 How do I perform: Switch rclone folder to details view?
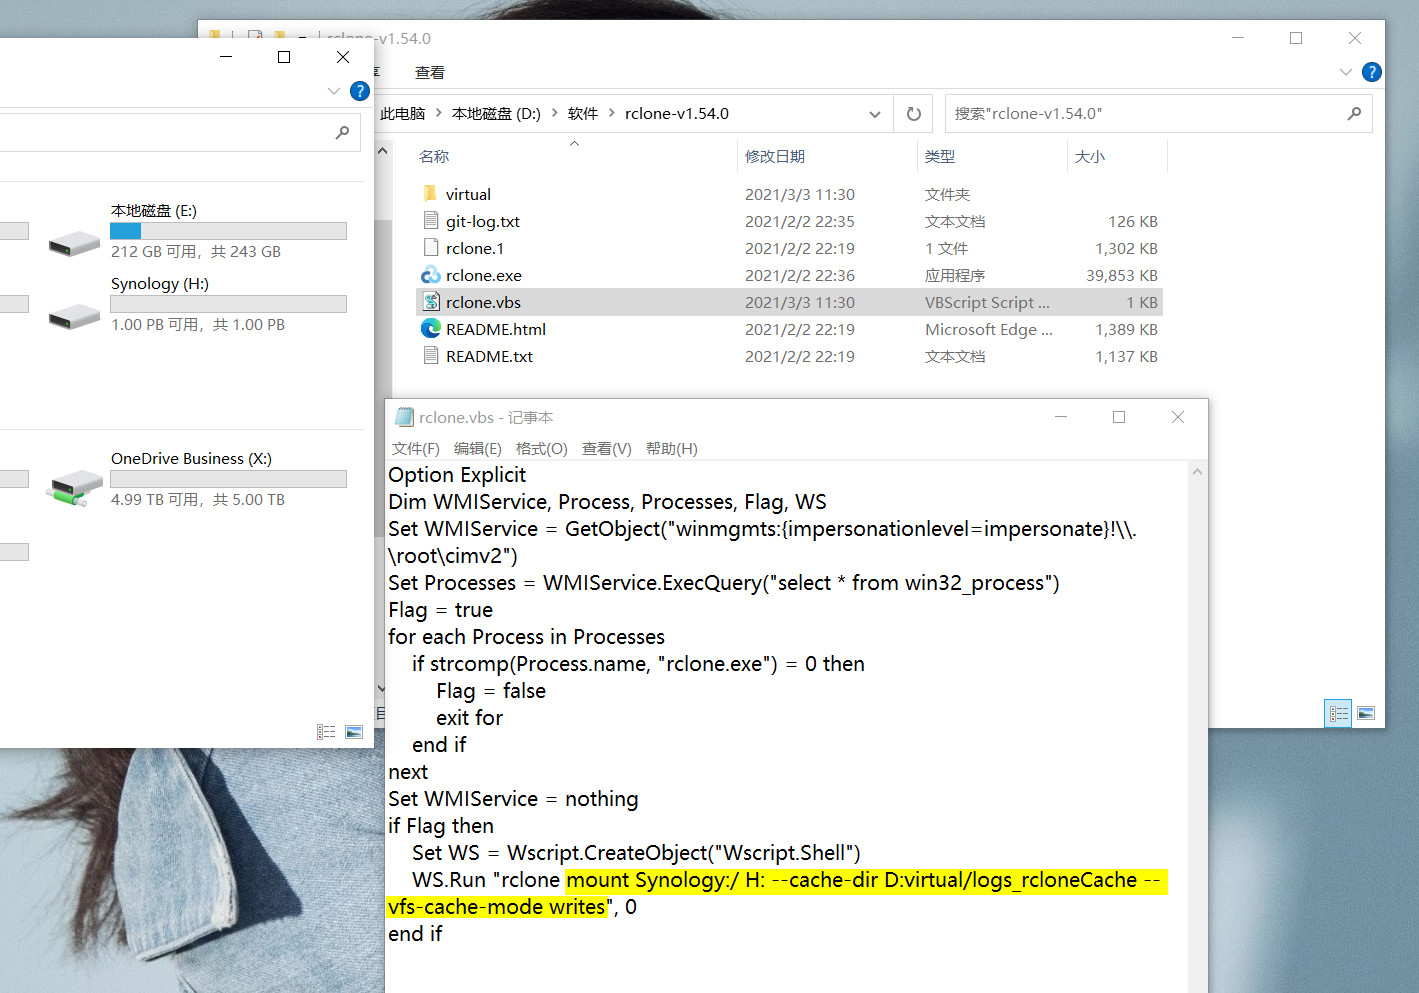coord(1338,713)
